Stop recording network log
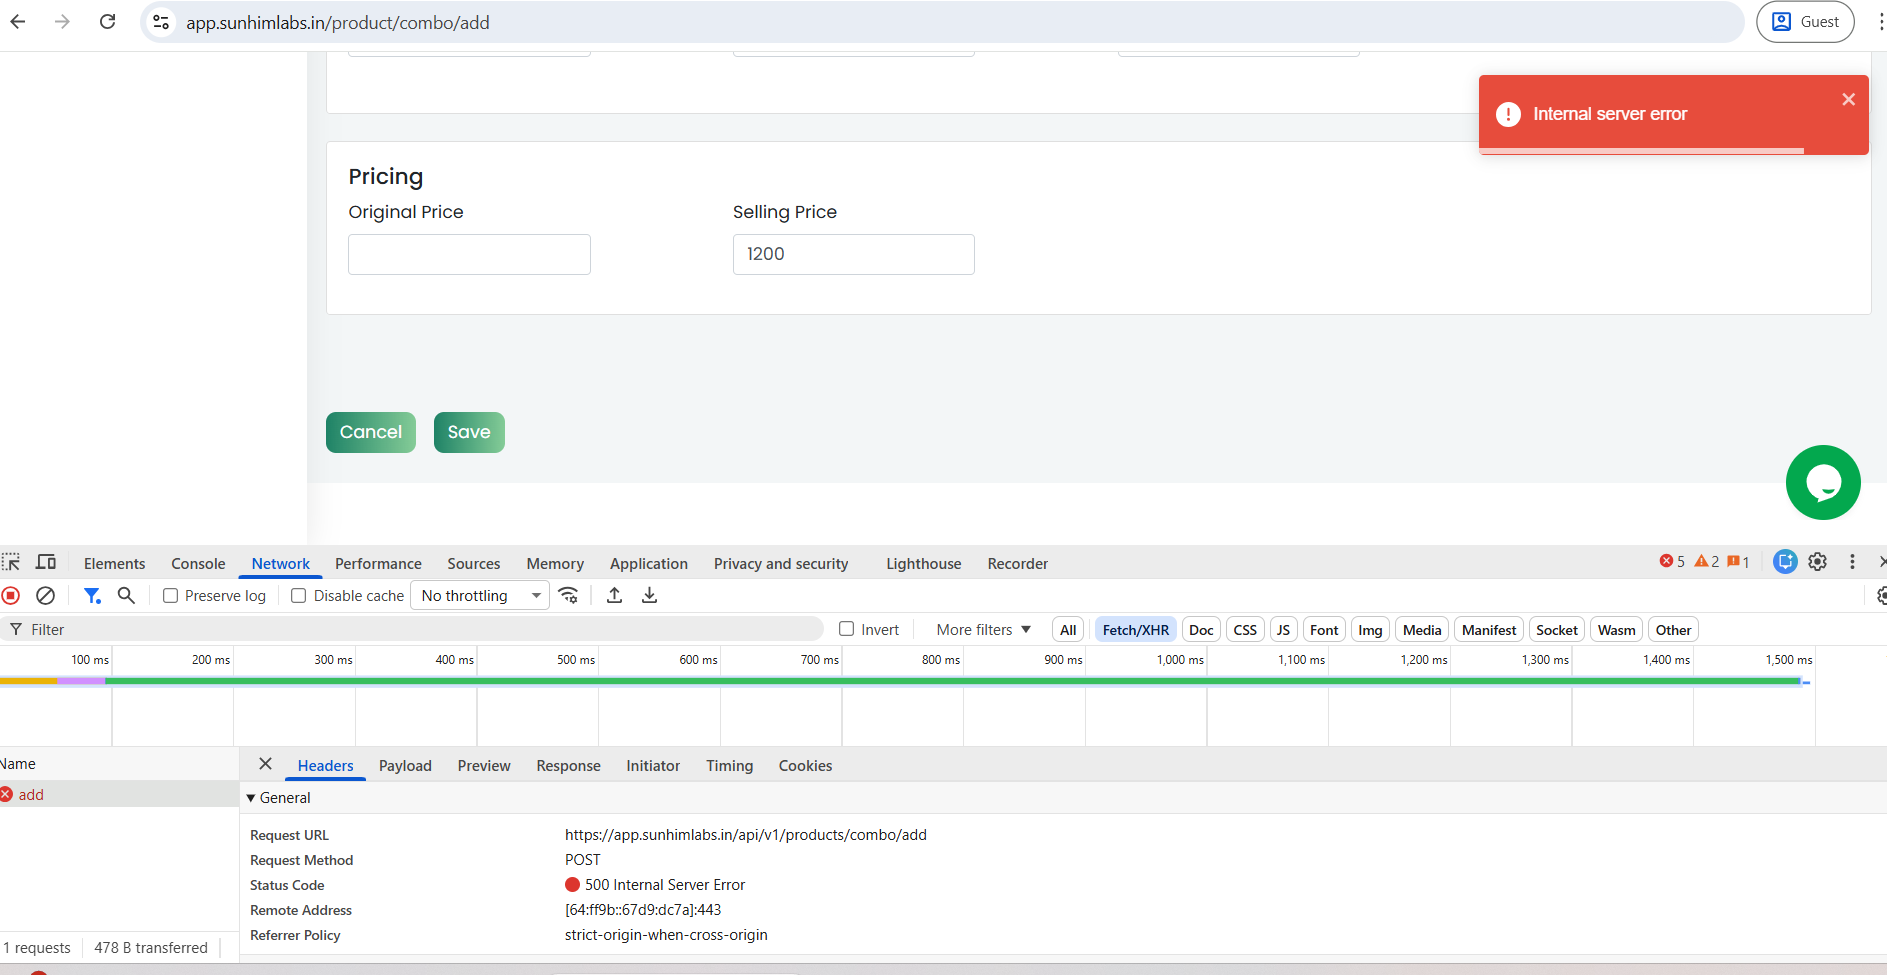The image size is (1887, 975). [11, 596]
